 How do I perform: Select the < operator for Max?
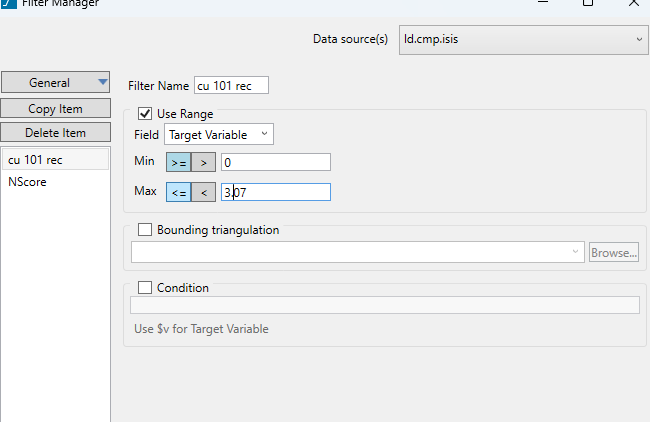click(x=204, y=192)
